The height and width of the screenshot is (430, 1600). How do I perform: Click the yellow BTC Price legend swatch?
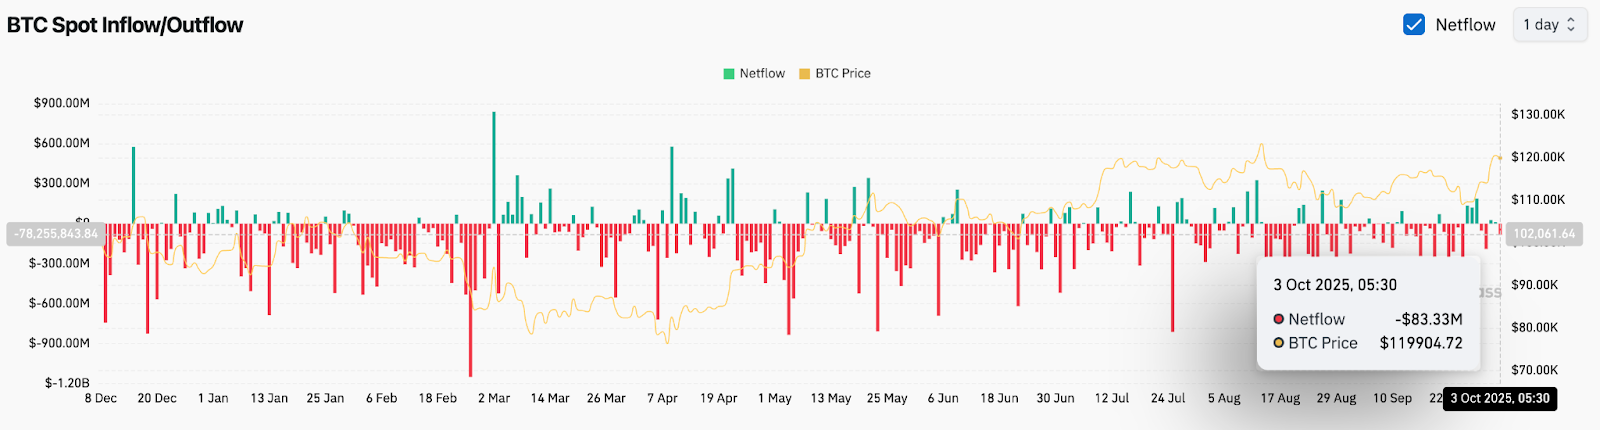pyautogui.click(x=805, y=74)
